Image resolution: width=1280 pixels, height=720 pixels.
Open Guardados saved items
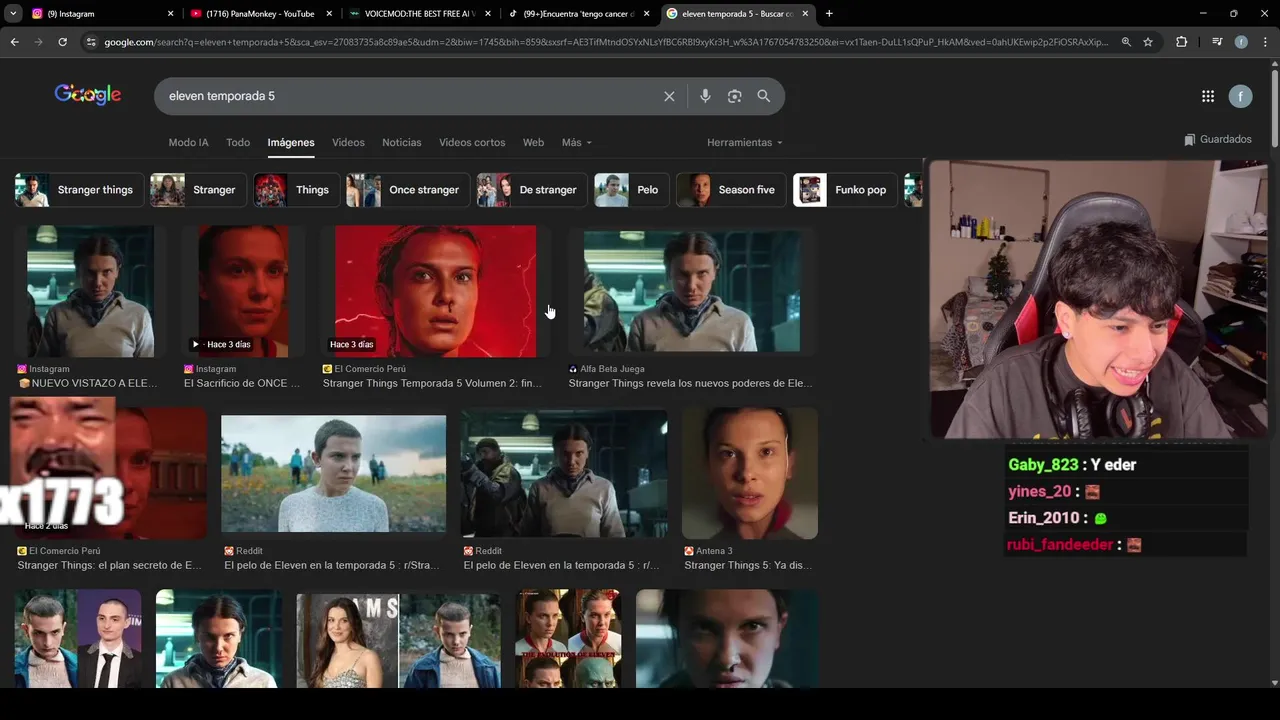[x=1218, y=140]
